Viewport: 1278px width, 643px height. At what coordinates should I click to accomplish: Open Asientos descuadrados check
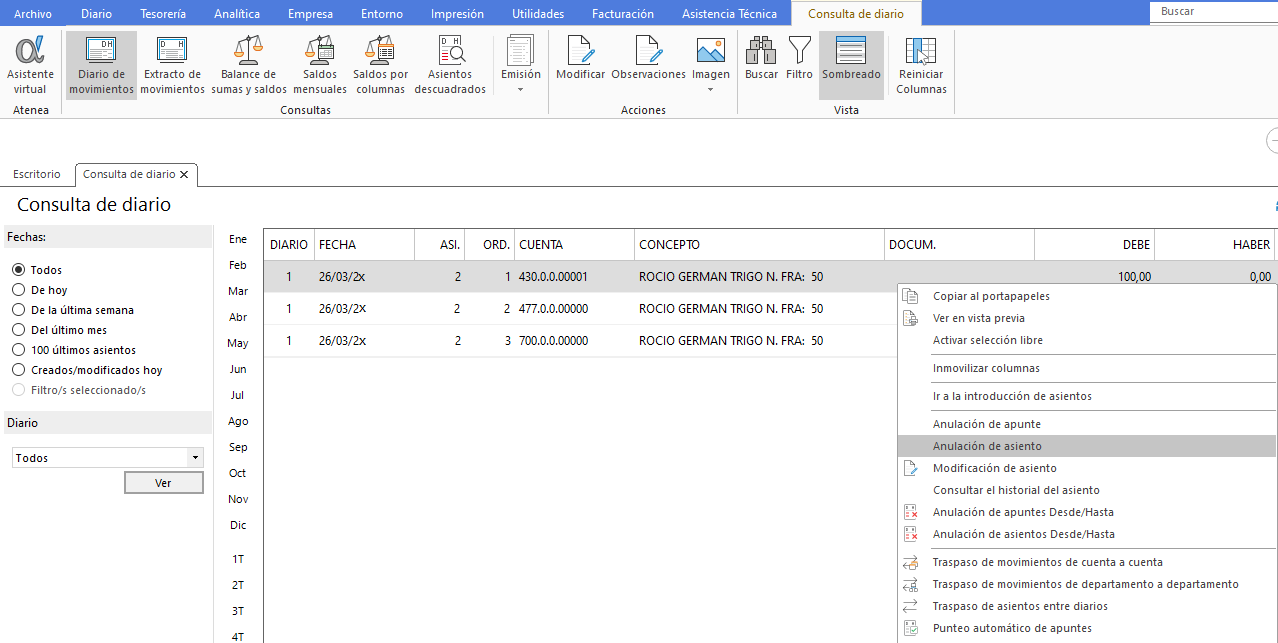pyautogui.click(x=450, y=65)
